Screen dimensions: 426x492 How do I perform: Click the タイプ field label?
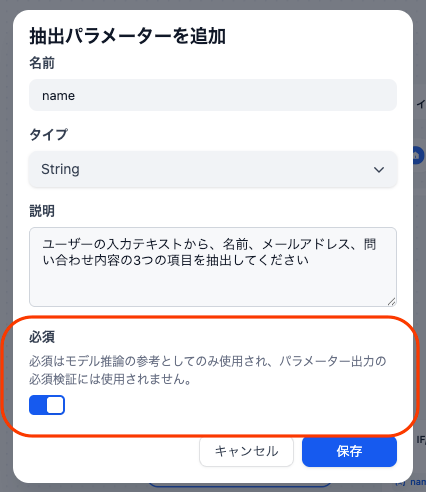tap(49, 135)
